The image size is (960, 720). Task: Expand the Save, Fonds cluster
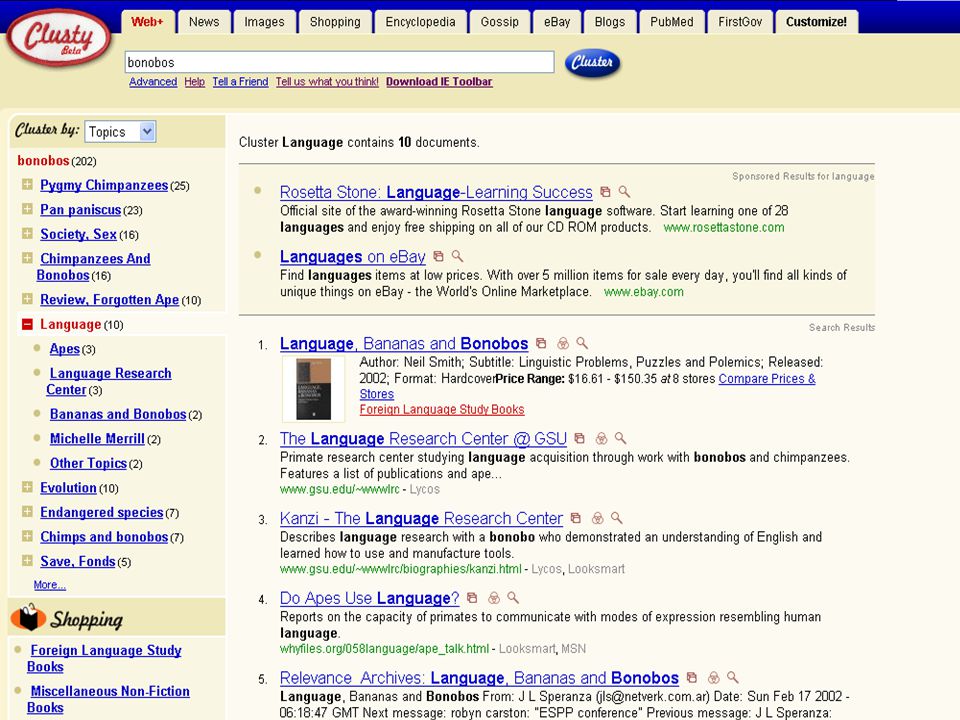coord(28,561)
